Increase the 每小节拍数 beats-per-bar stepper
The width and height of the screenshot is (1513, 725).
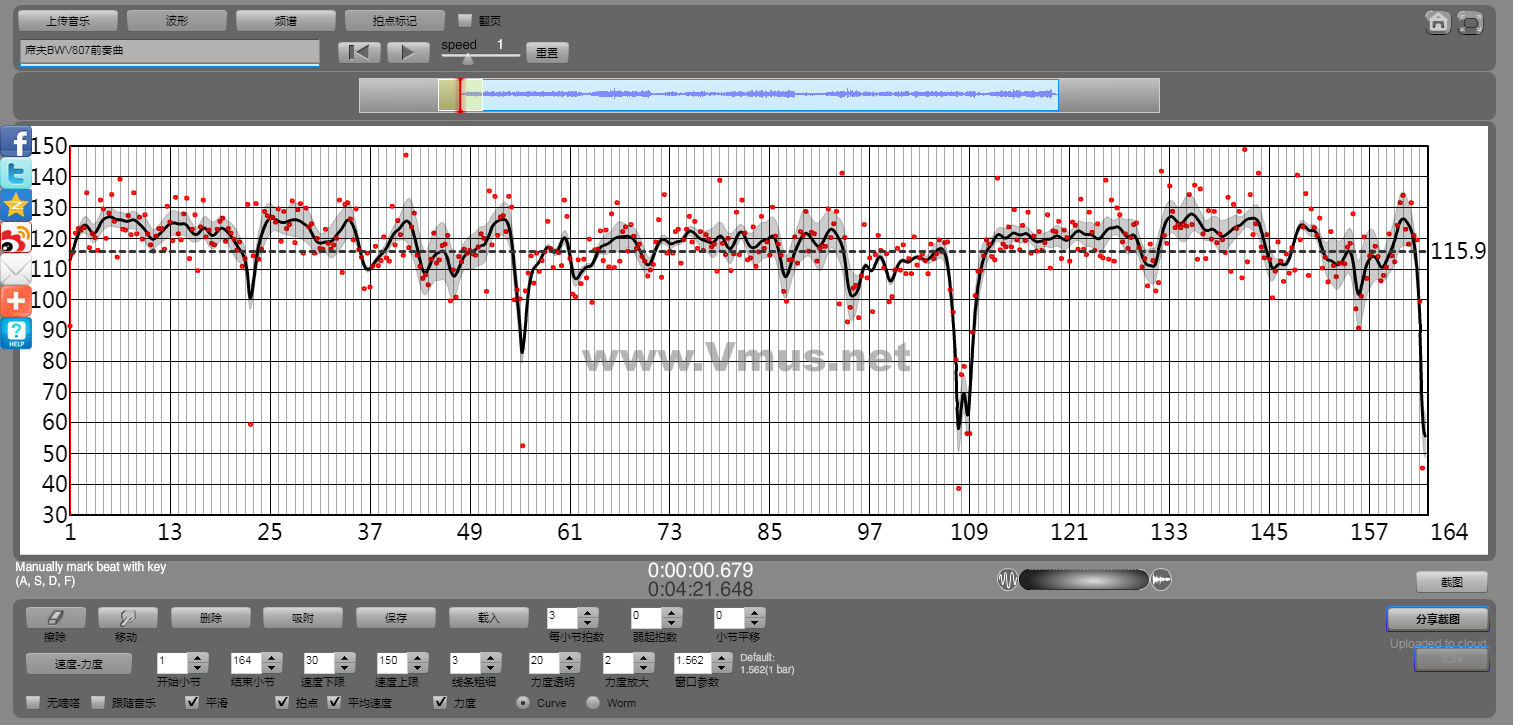point(588,613)
